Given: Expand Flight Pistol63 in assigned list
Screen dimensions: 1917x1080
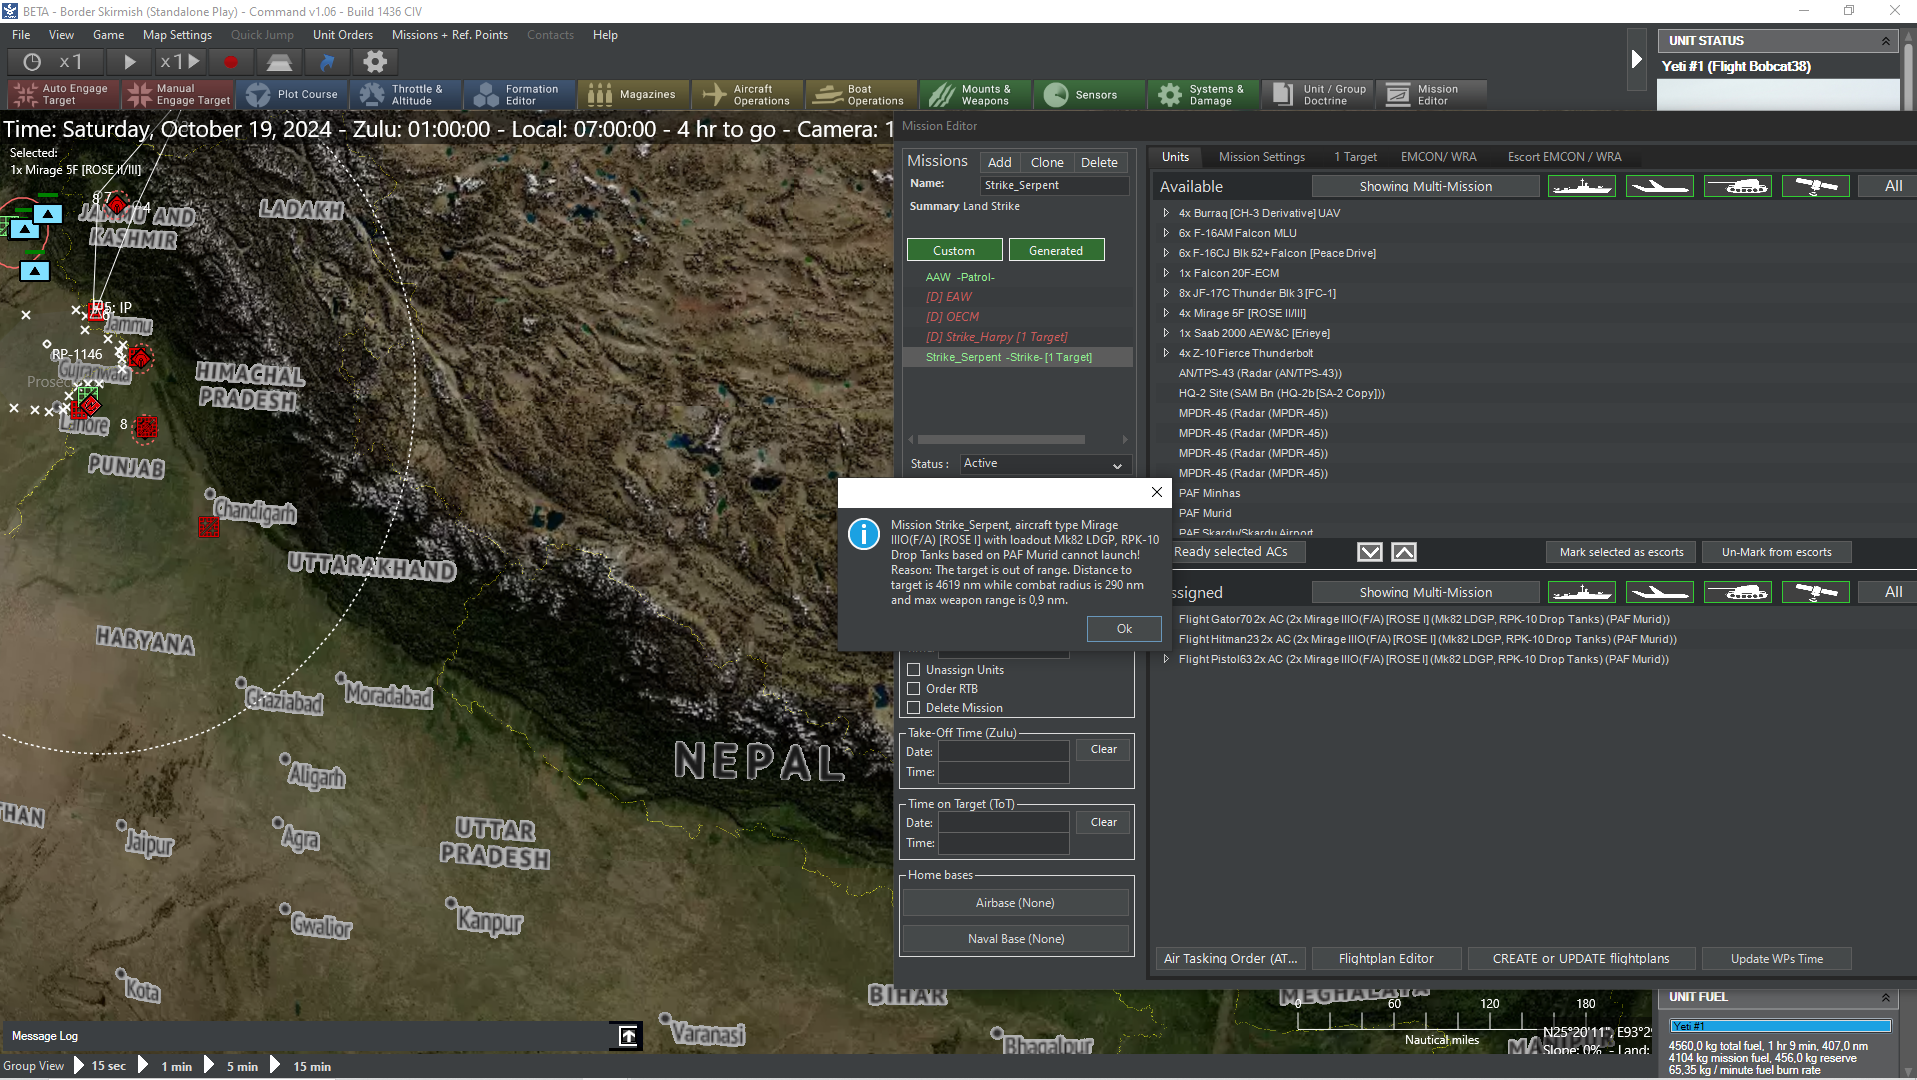Looking at the screenshot, I should [1166, 659].
